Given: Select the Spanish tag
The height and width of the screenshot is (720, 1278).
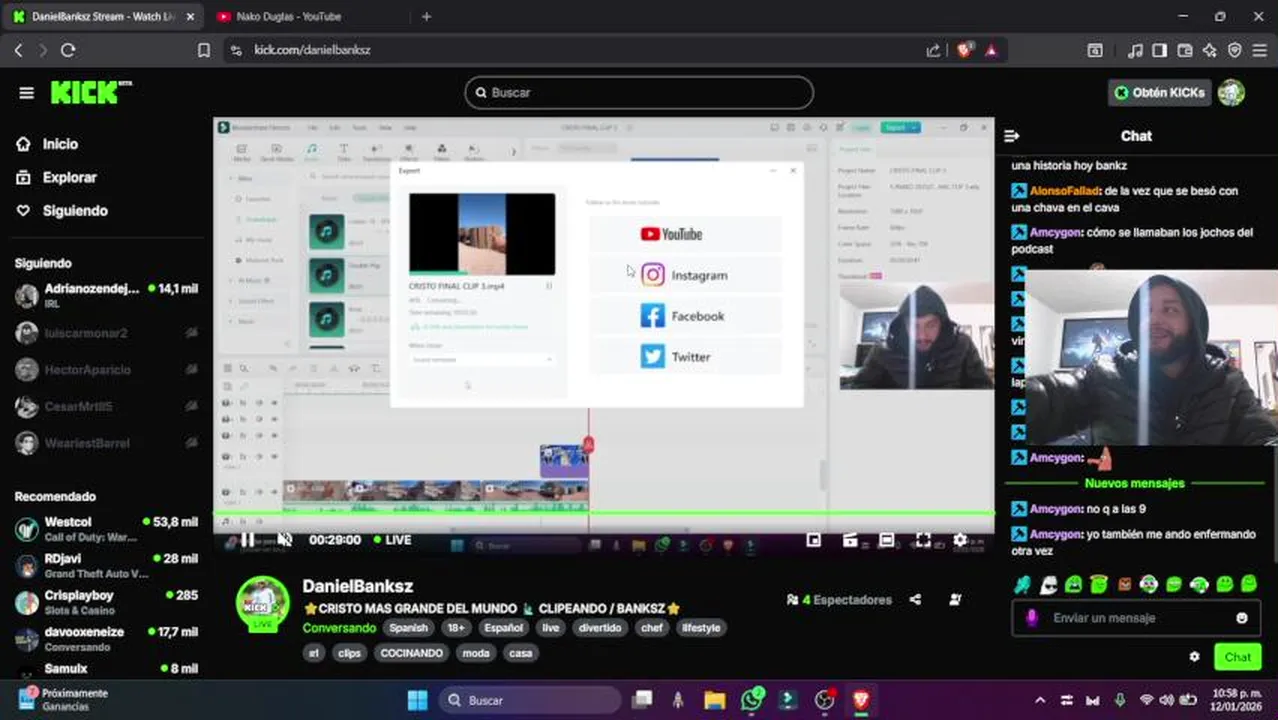Looking at the screenshot, I should pos(408,628).
